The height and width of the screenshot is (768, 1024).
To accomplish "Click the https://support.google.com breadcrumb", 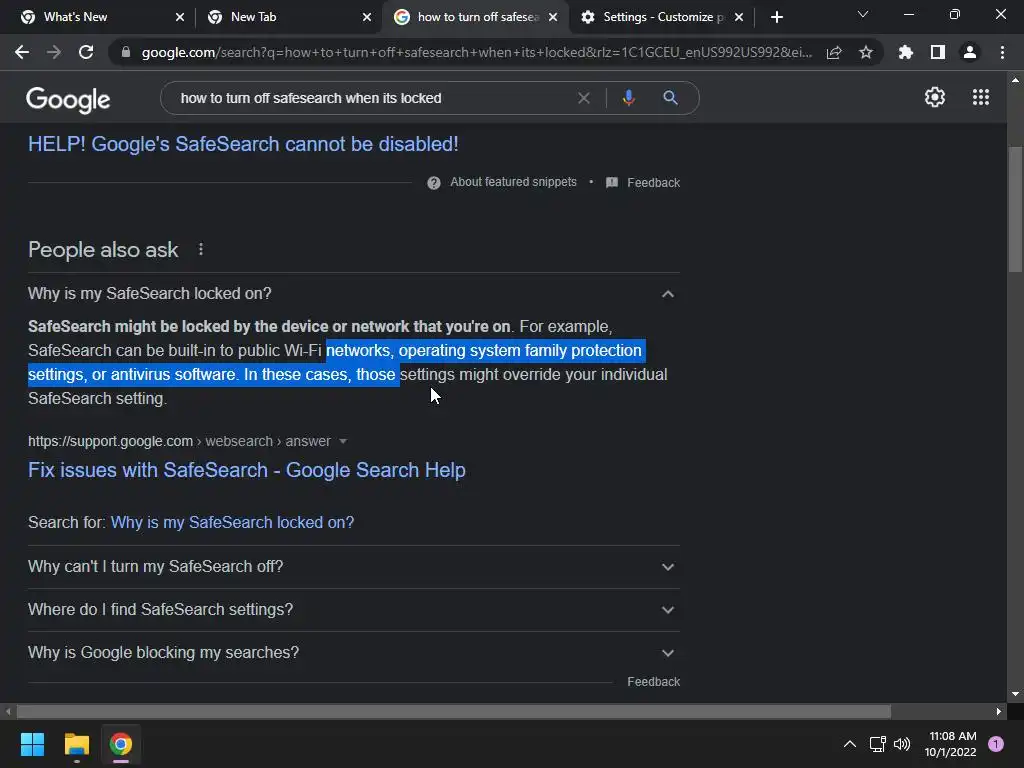I will click(x=110, y=441).
